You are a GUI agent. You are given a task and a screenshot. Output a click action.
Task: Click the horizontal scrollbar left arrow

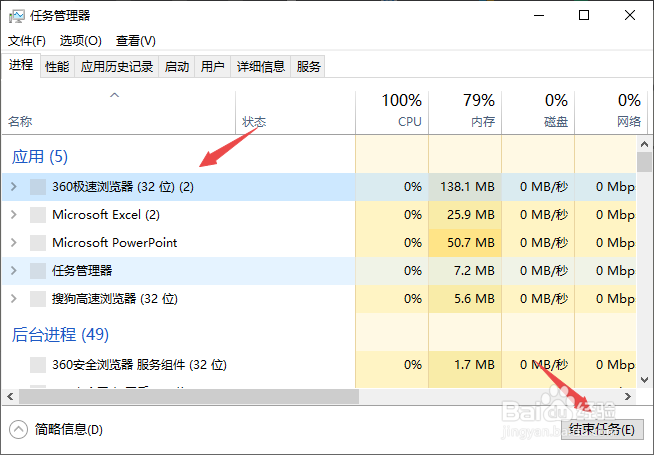(x=10, y=397)
